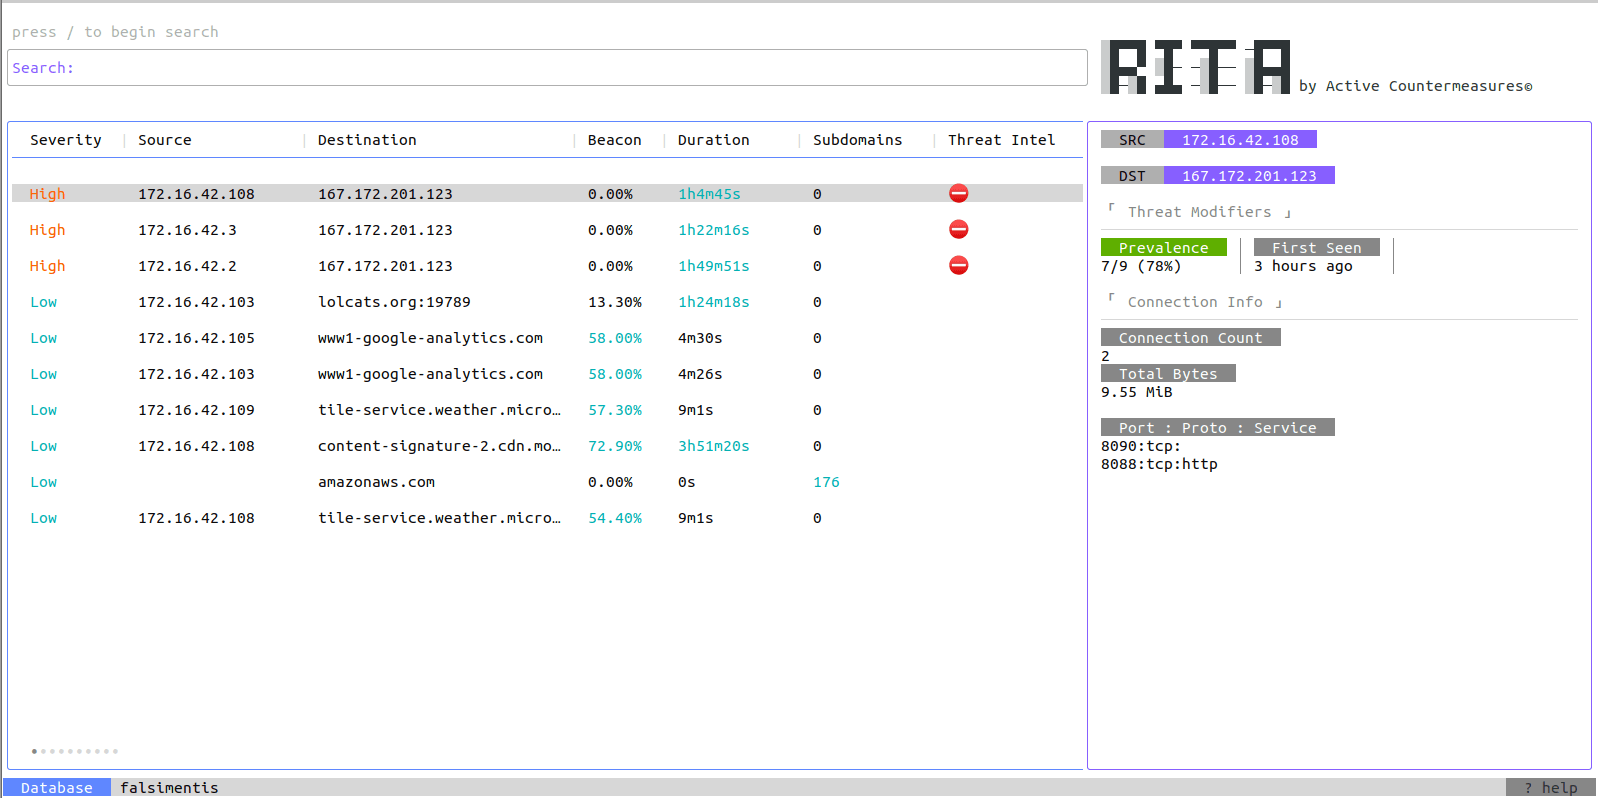
Task: Click the Duration column header
Action: pos(713,140)
